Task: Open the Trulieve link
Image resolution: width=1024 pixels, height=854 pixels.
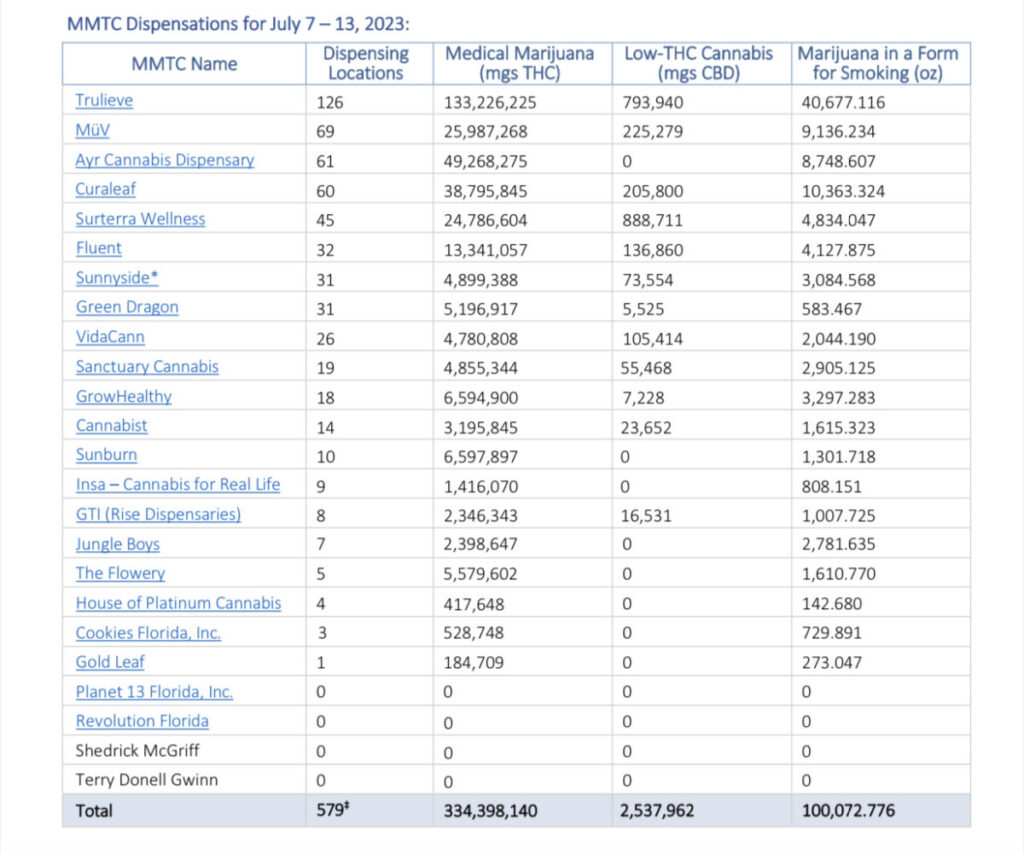Action: [104, 101]
